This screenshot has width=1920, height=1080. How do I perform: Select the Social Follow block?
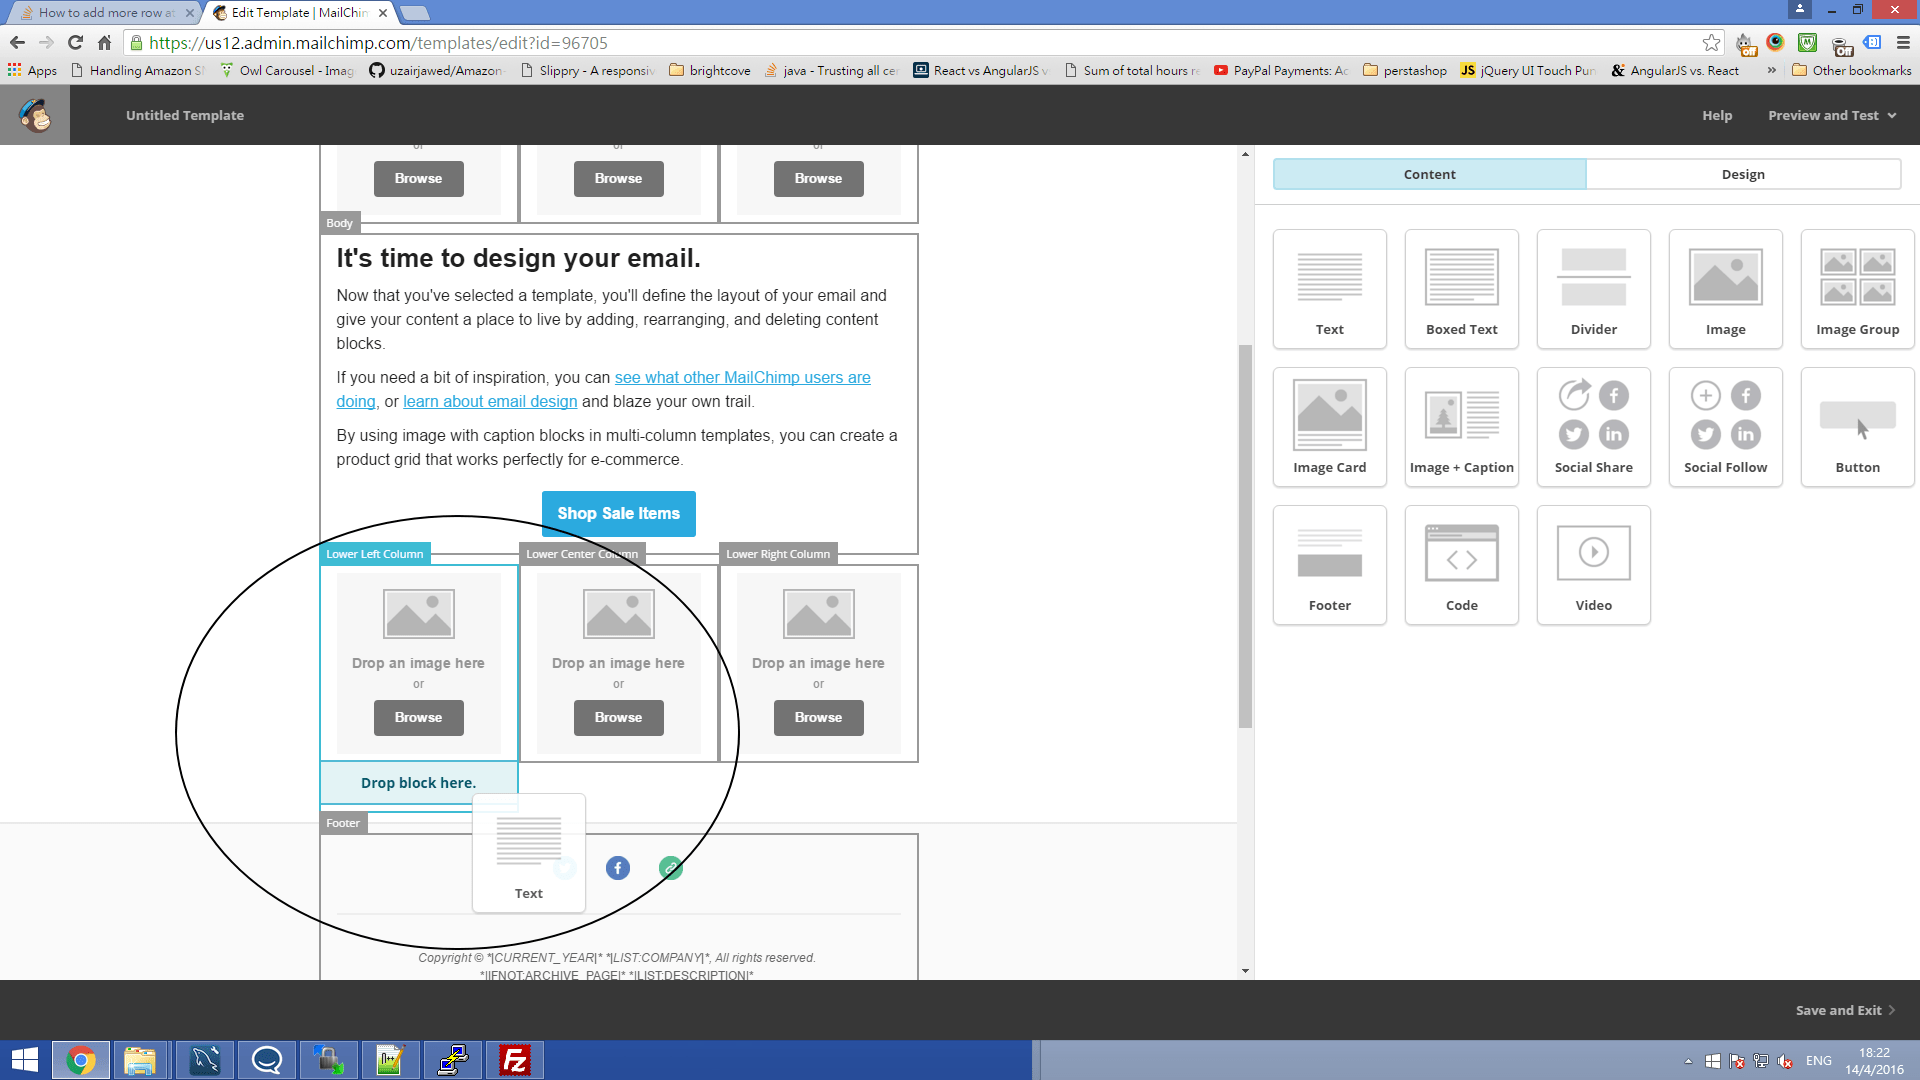[x=1725, y=427]
